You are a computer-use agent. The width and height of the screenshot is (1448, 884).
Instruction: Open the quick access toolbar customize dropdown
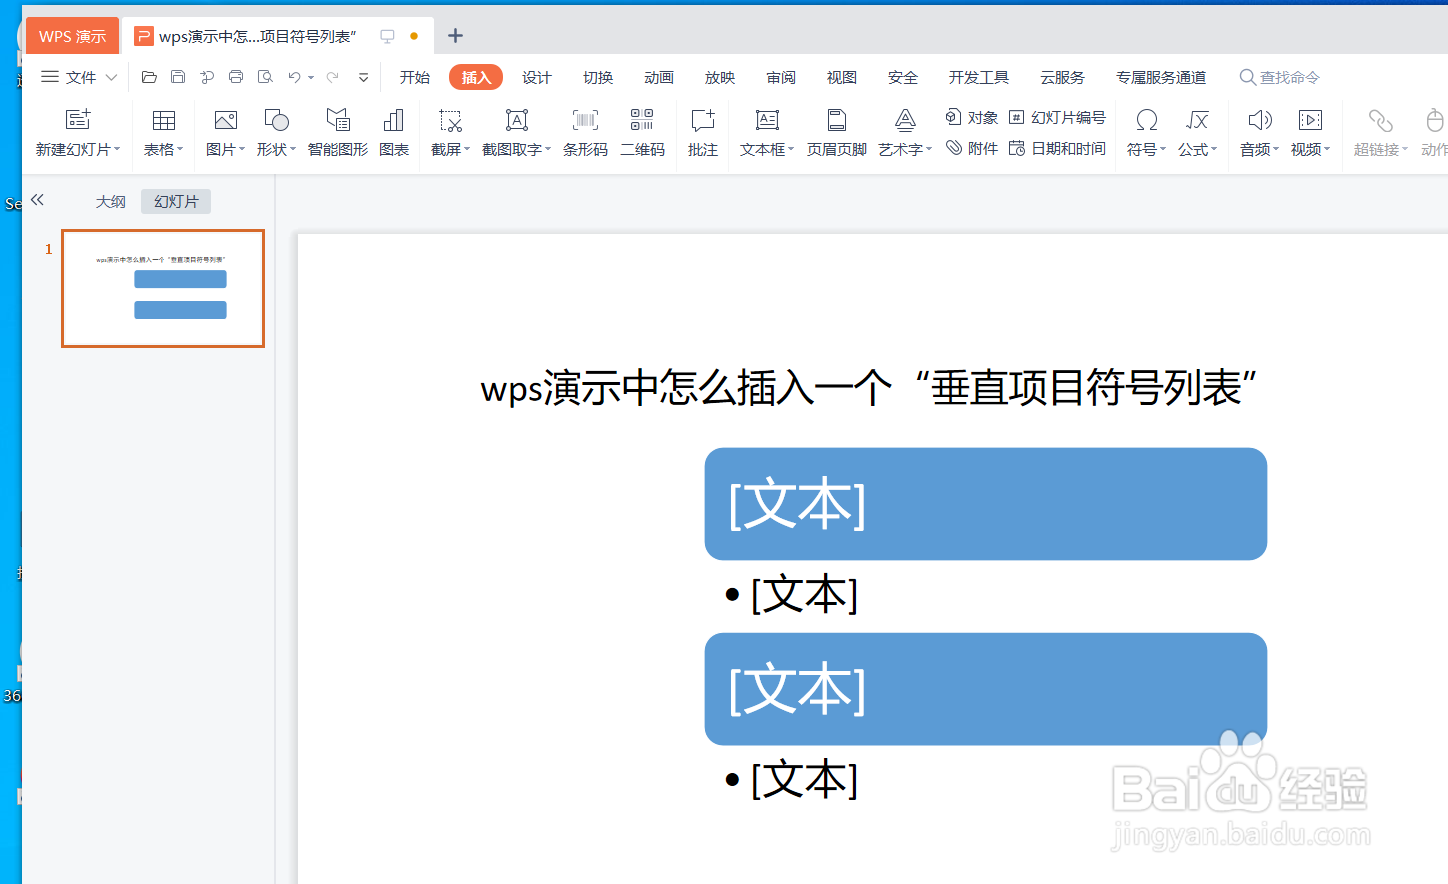363,77
